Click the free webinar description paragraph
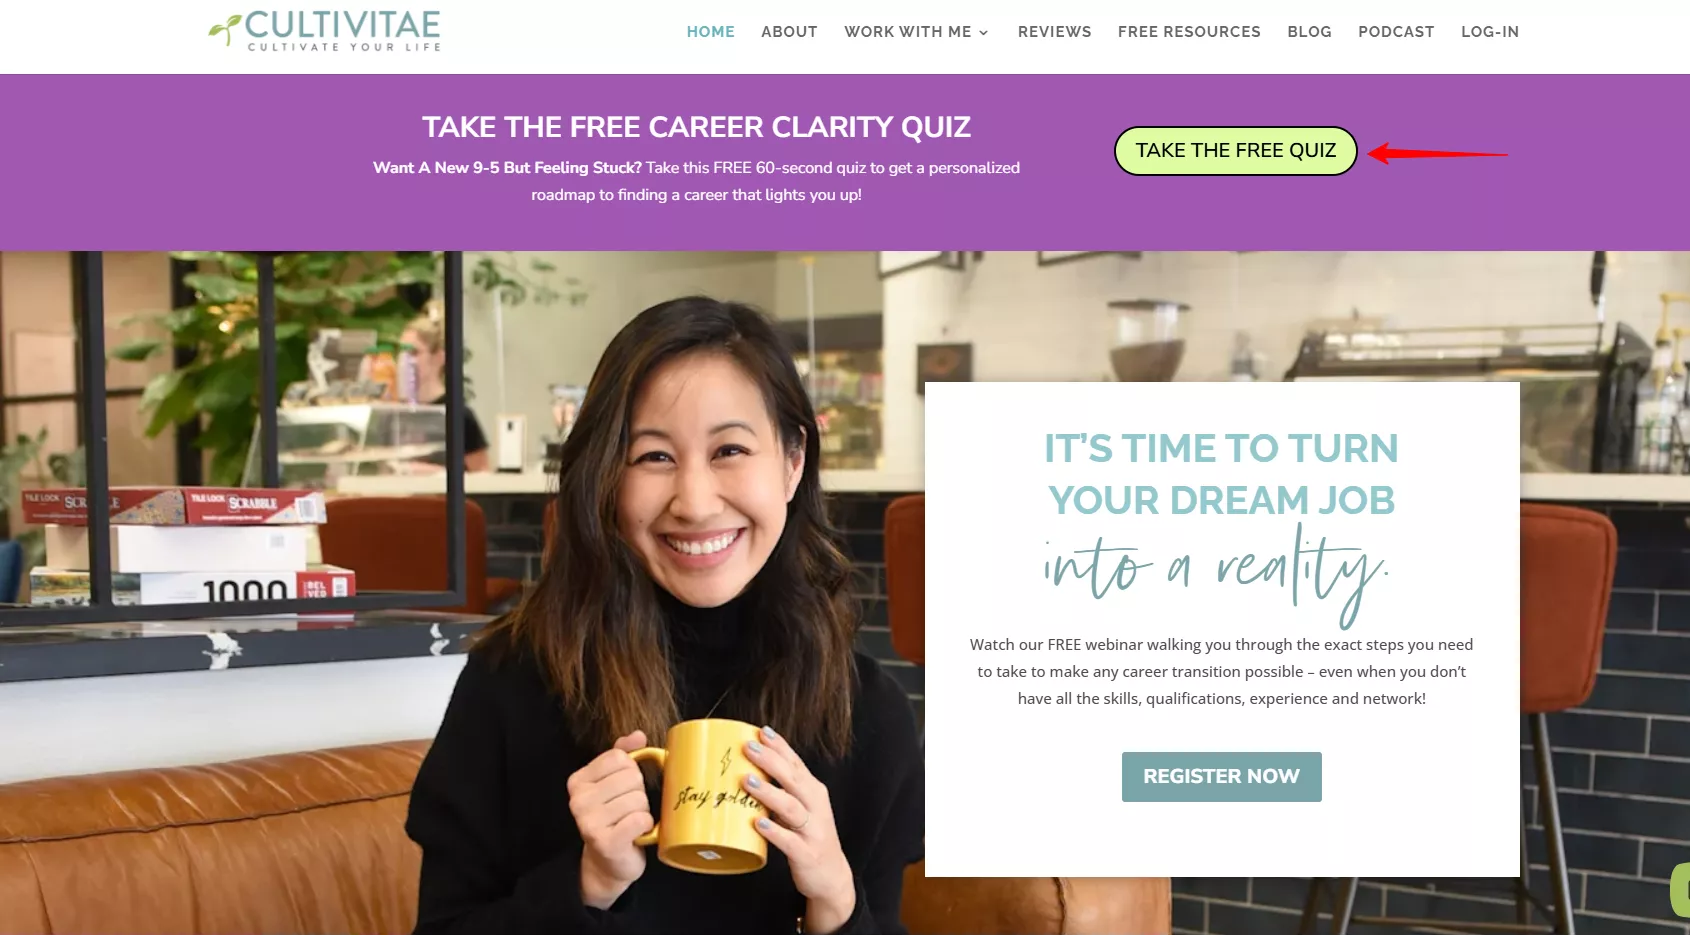1690x945 pixels. coord(1221,672)
